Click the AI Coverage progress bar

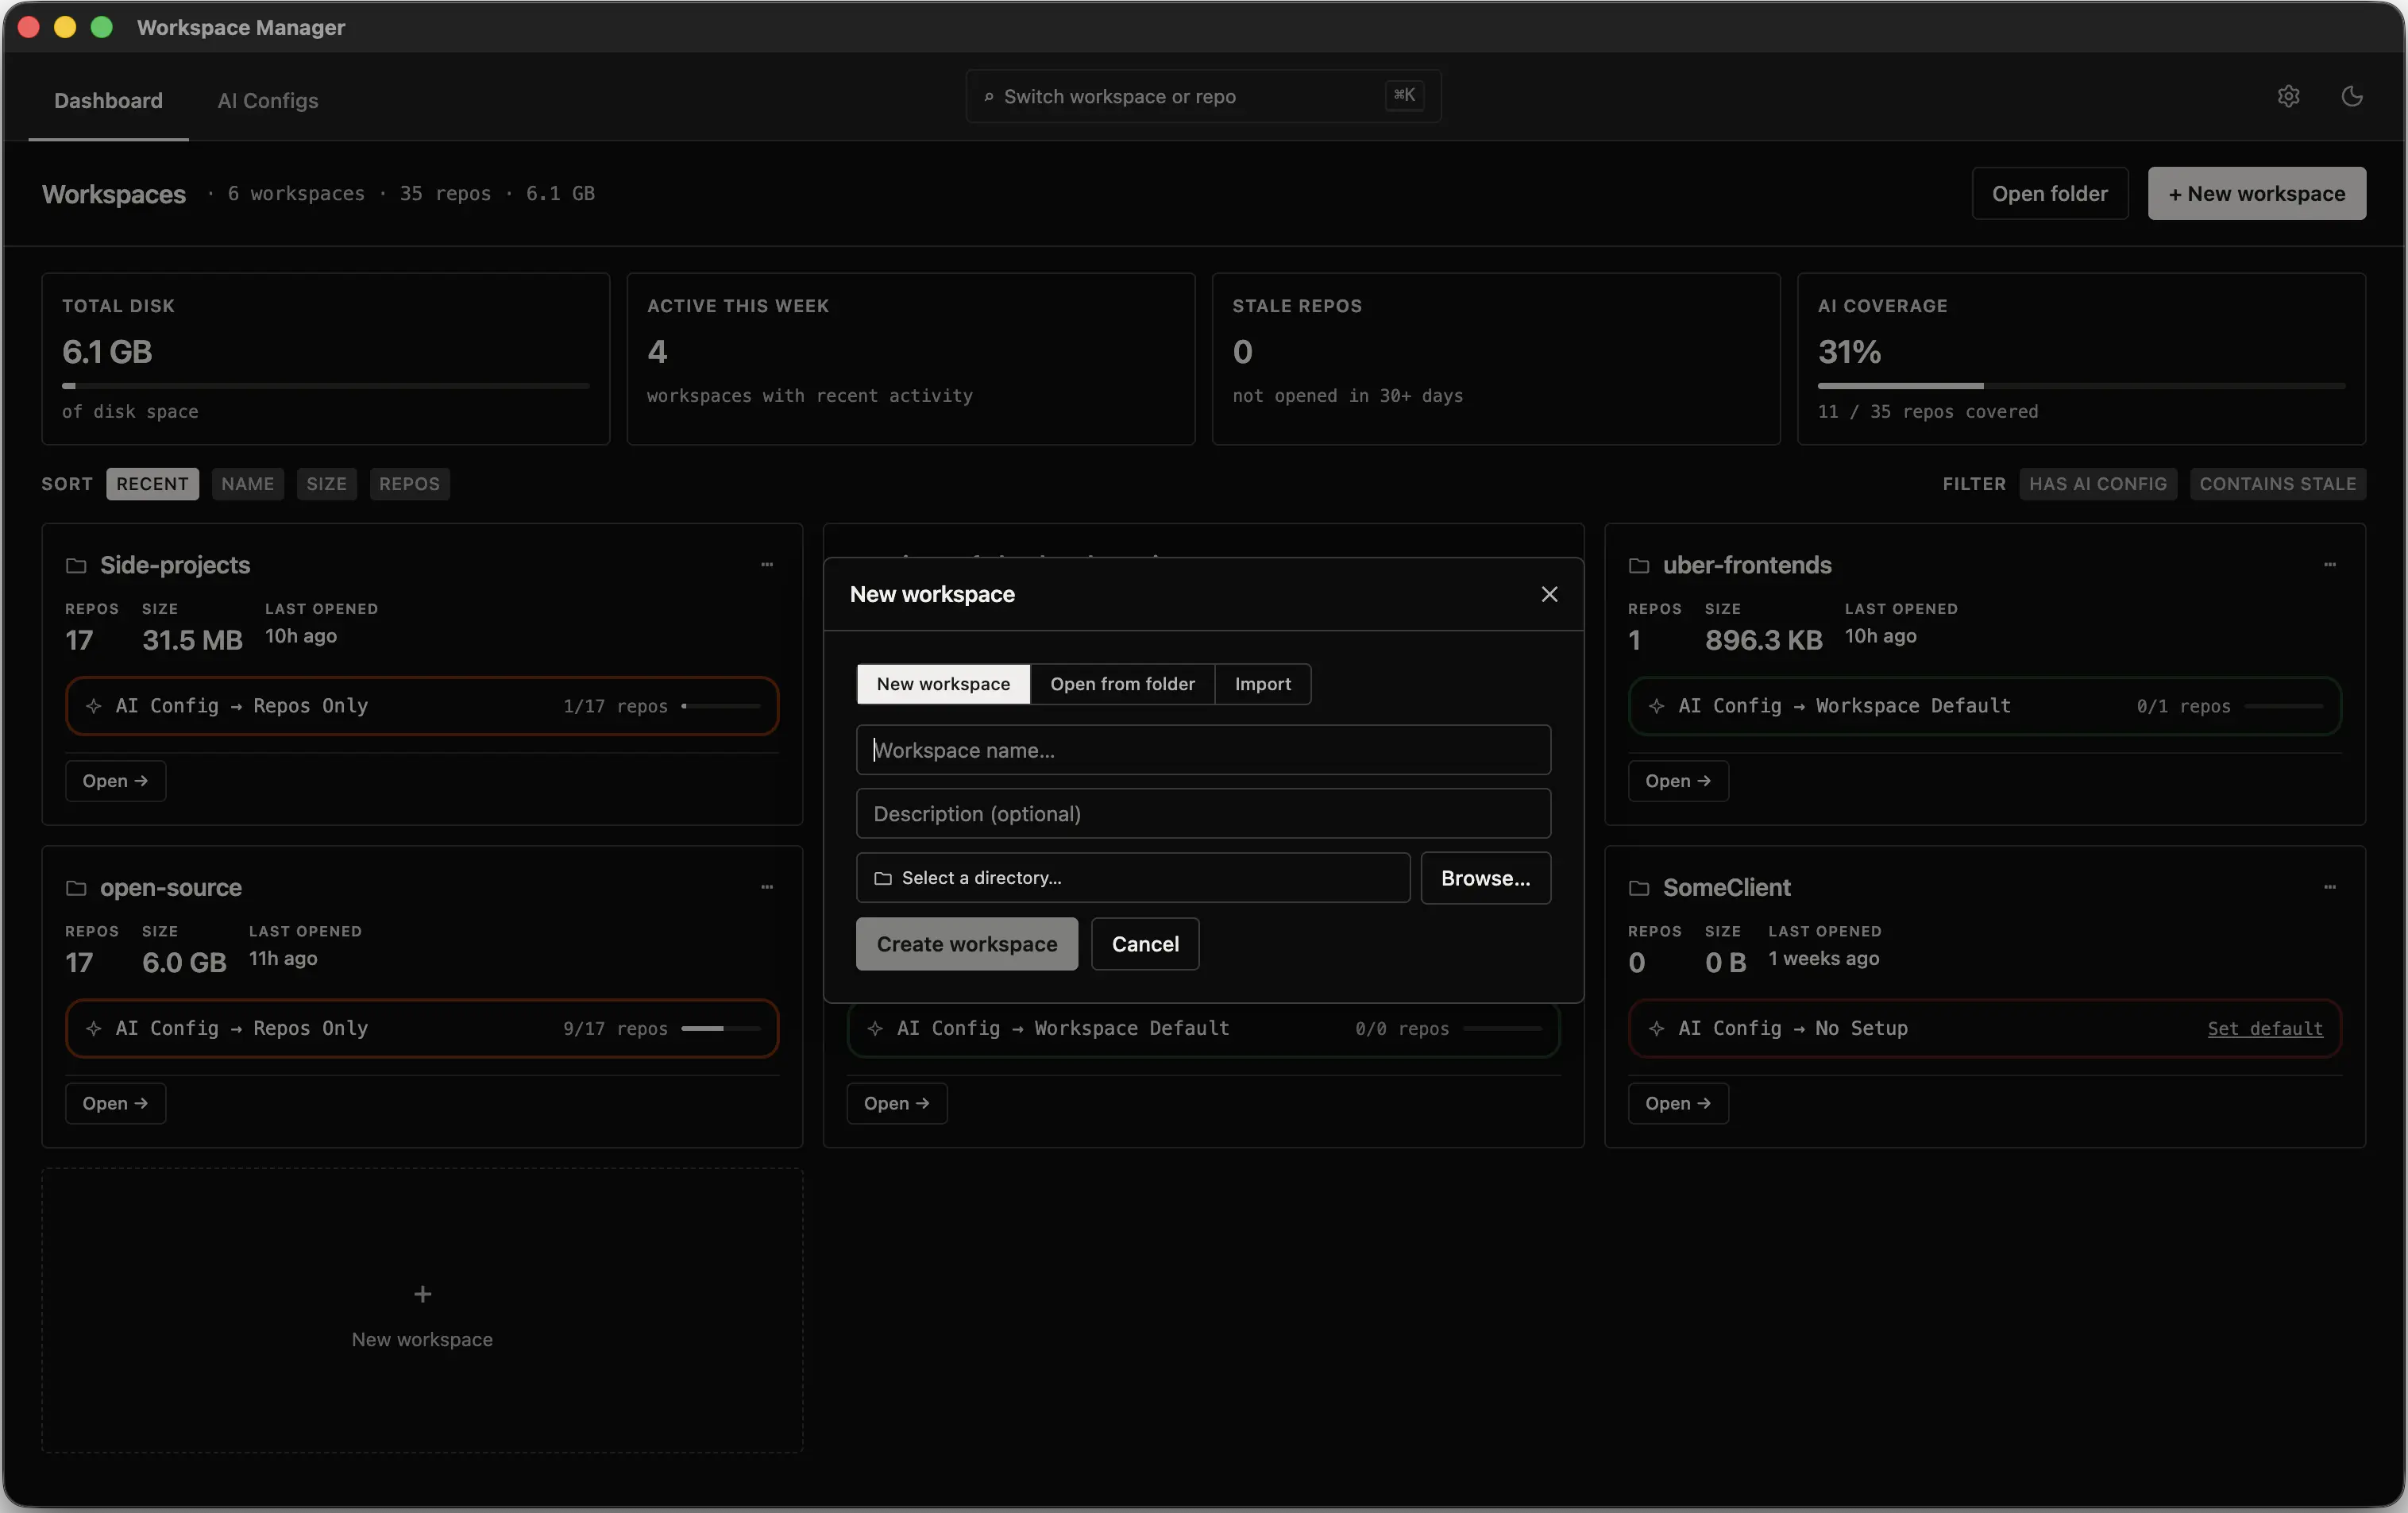click(2081, 385)
